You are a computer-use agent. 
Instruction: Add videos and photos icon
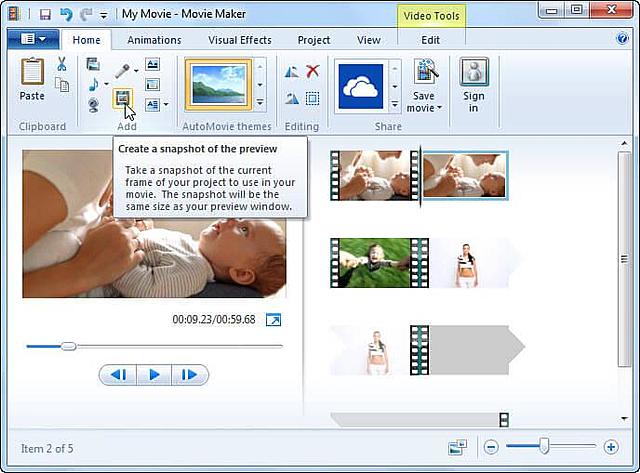[x=93, y=64]
